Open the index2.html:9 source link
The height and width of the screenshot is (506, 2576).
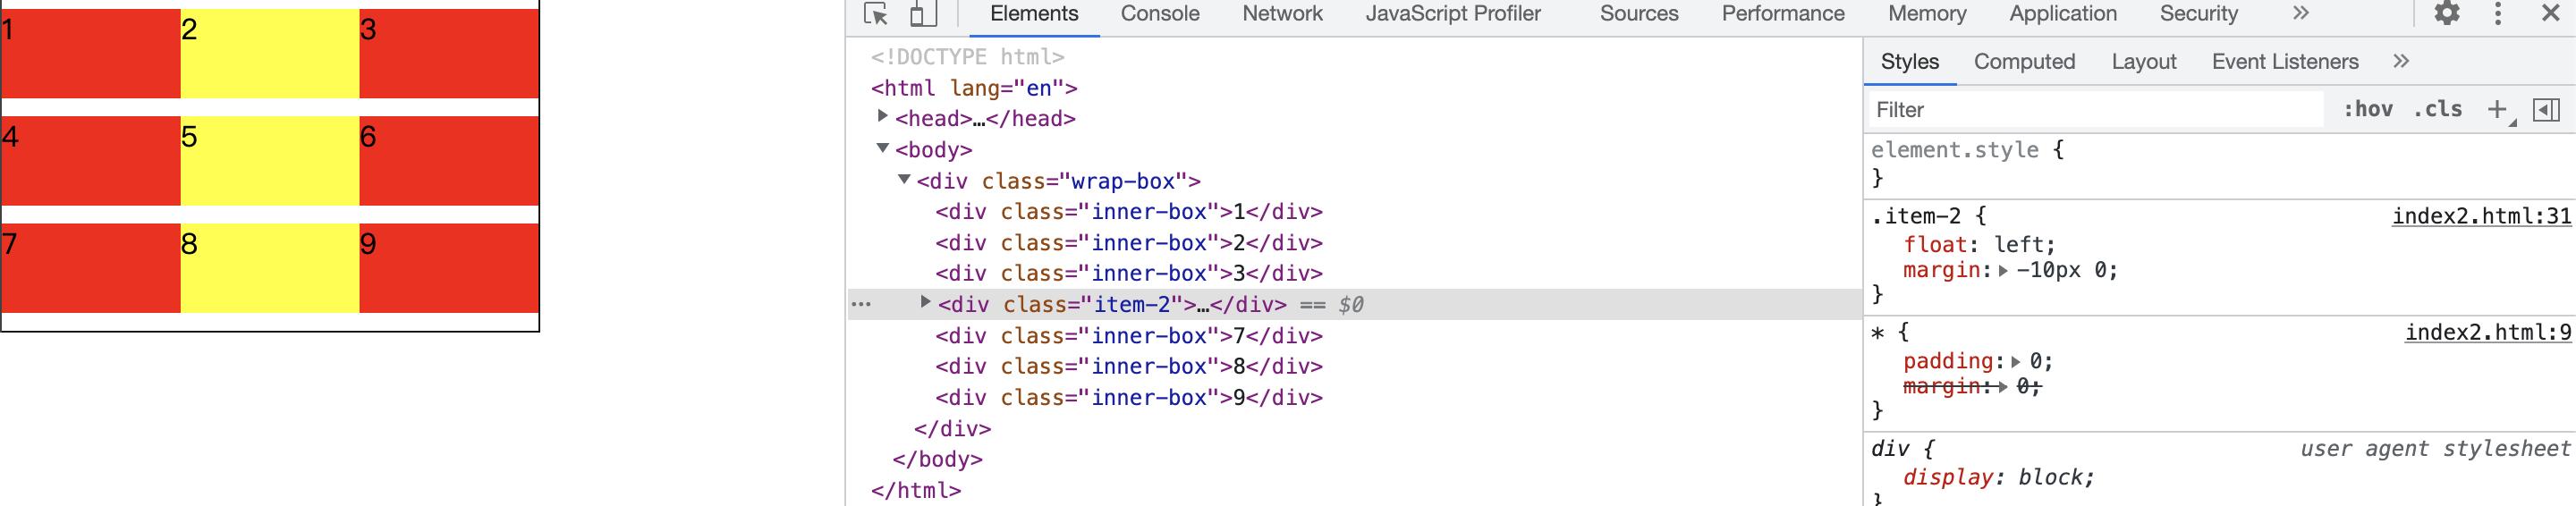click(2487, 333)
